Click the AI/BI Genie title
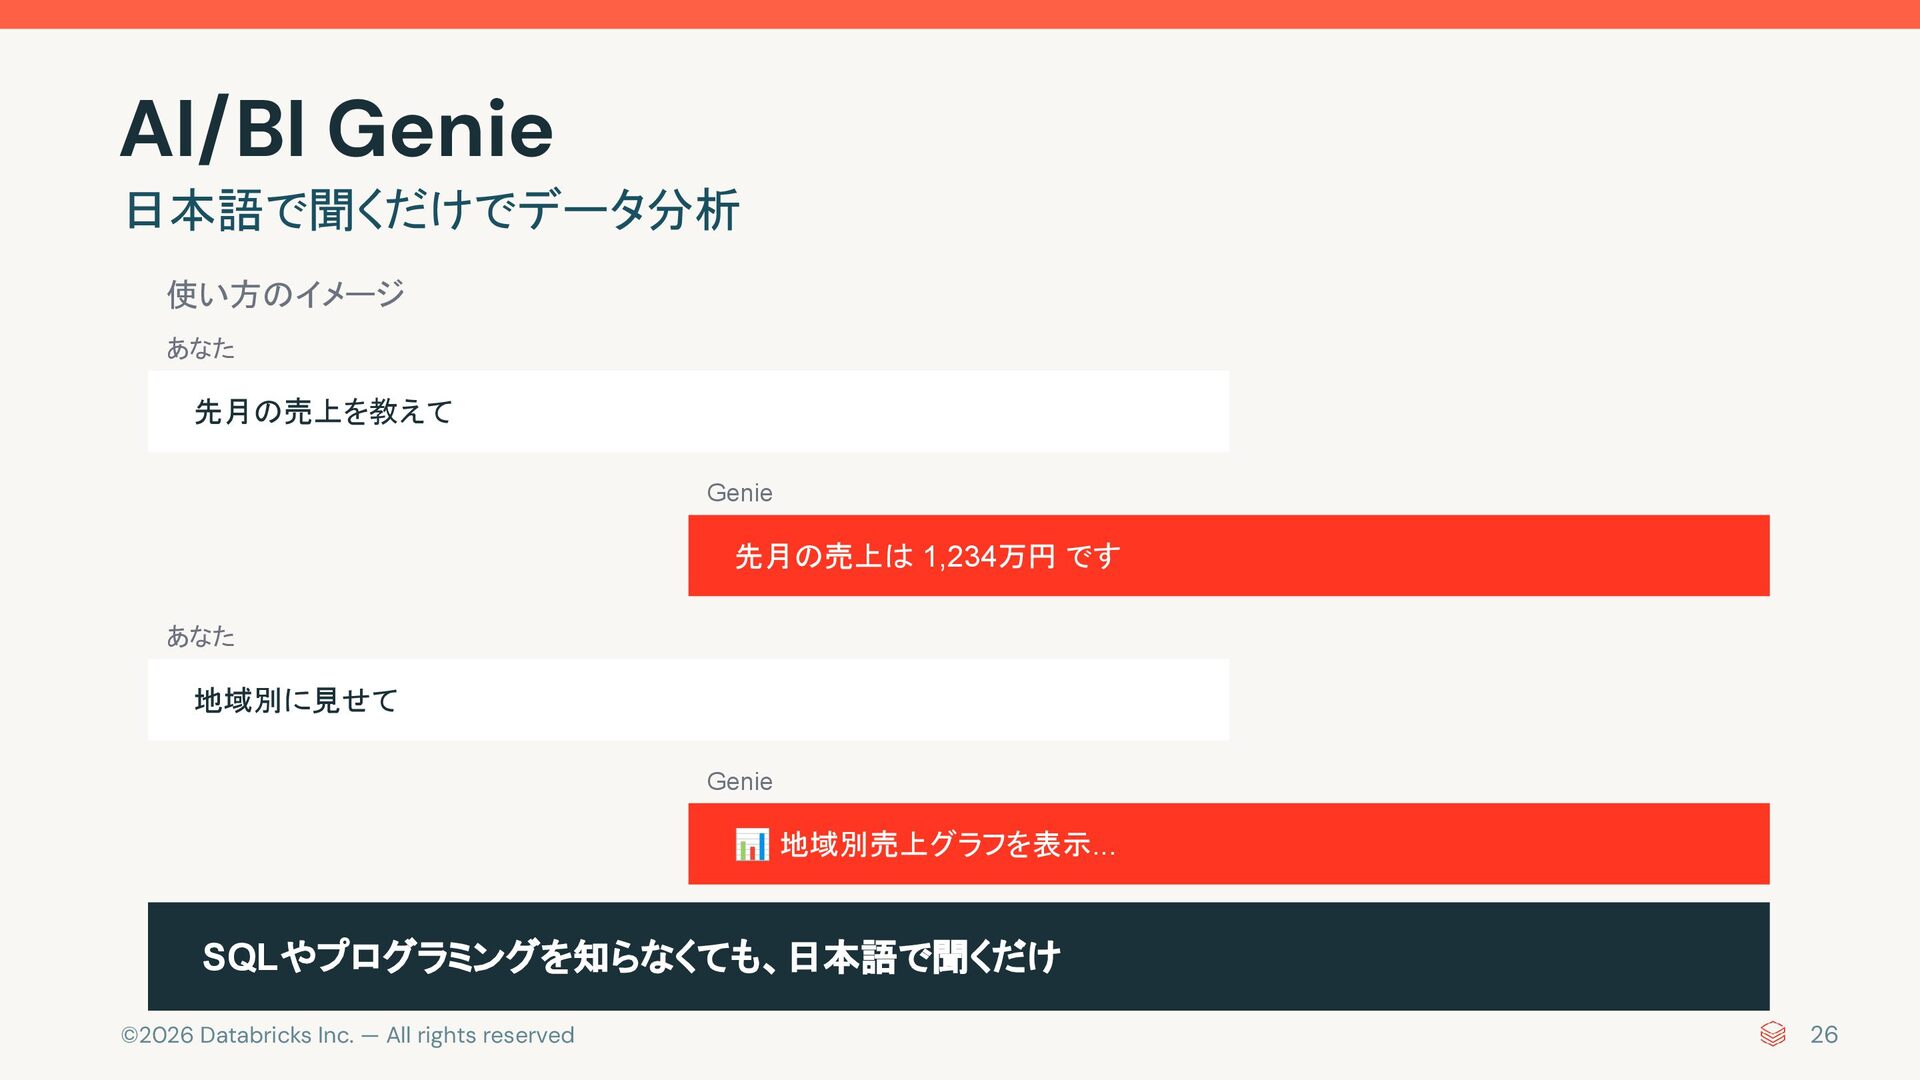 tap(336, 129)
